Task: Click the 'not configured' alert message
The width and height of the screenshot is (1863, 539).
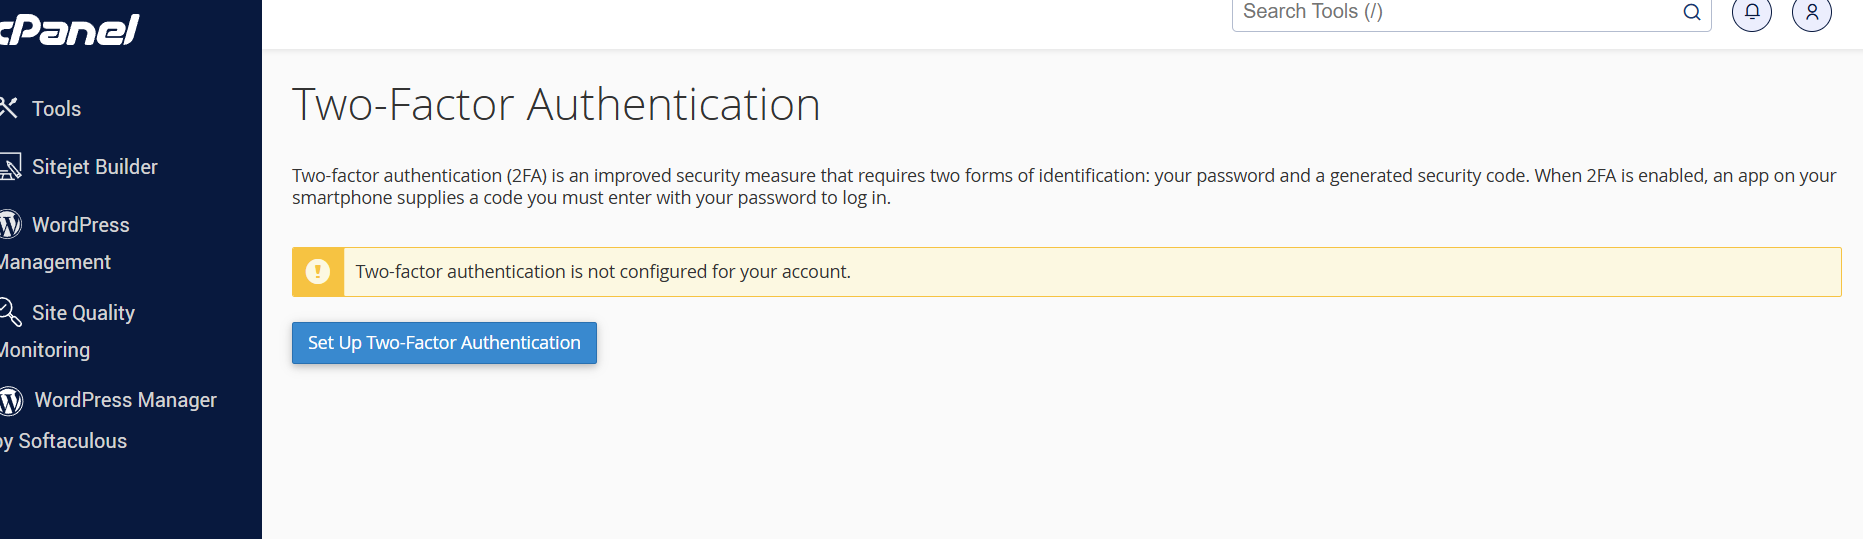Action: [603, 272]
